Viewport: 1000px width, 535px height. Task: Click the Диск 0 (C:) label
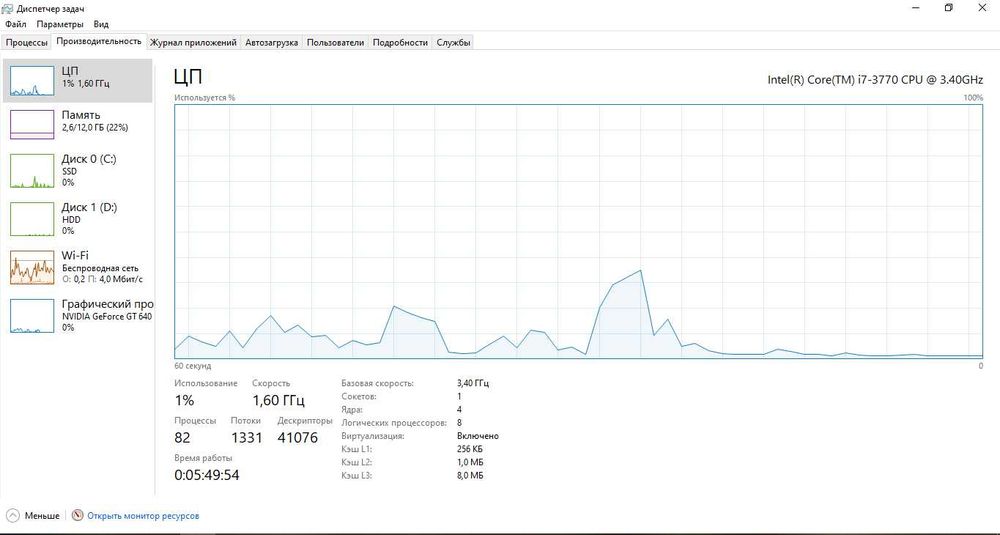89,159
